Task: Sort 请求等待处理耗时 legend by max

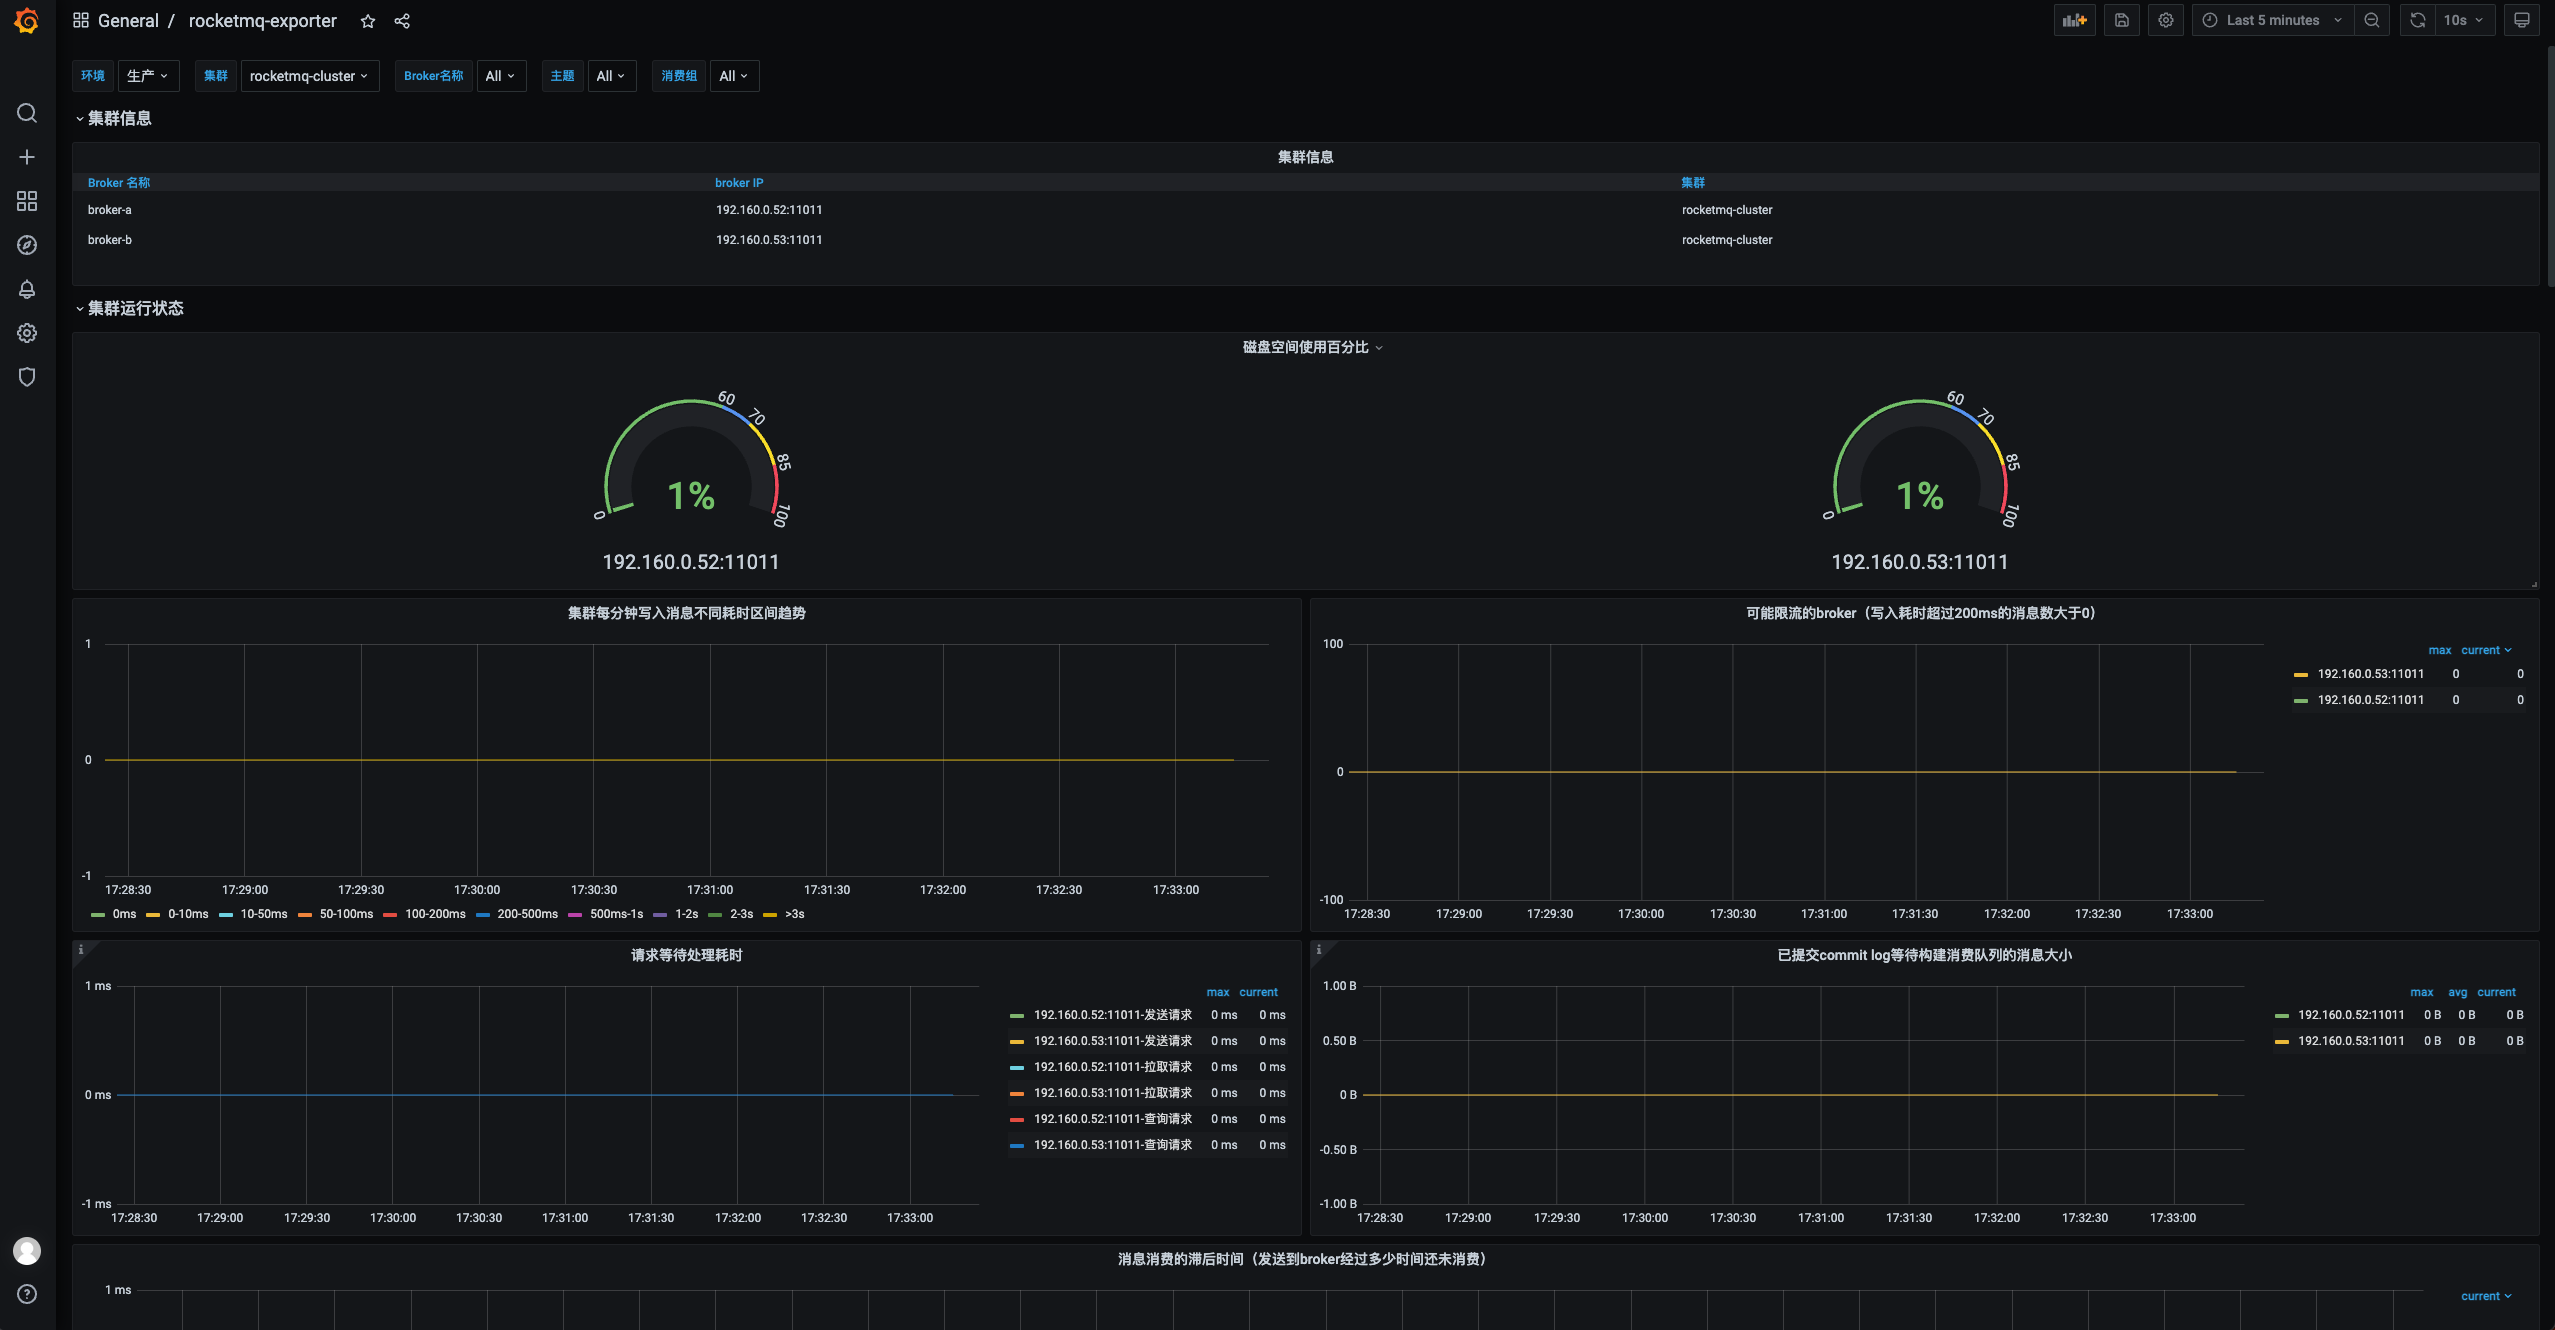Action: coord(1218,992)
